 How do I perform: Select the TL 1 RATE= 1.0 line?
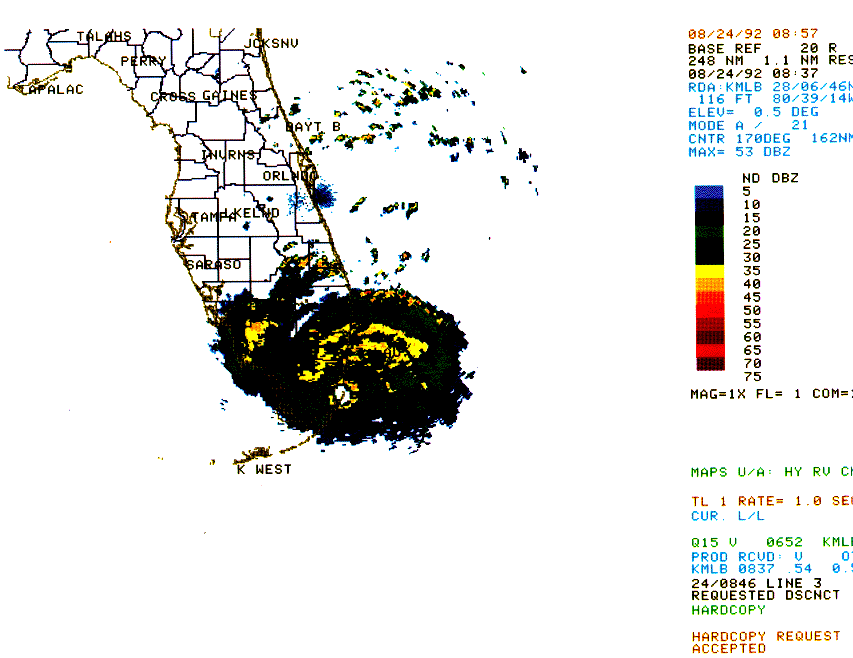pos(772,501)
